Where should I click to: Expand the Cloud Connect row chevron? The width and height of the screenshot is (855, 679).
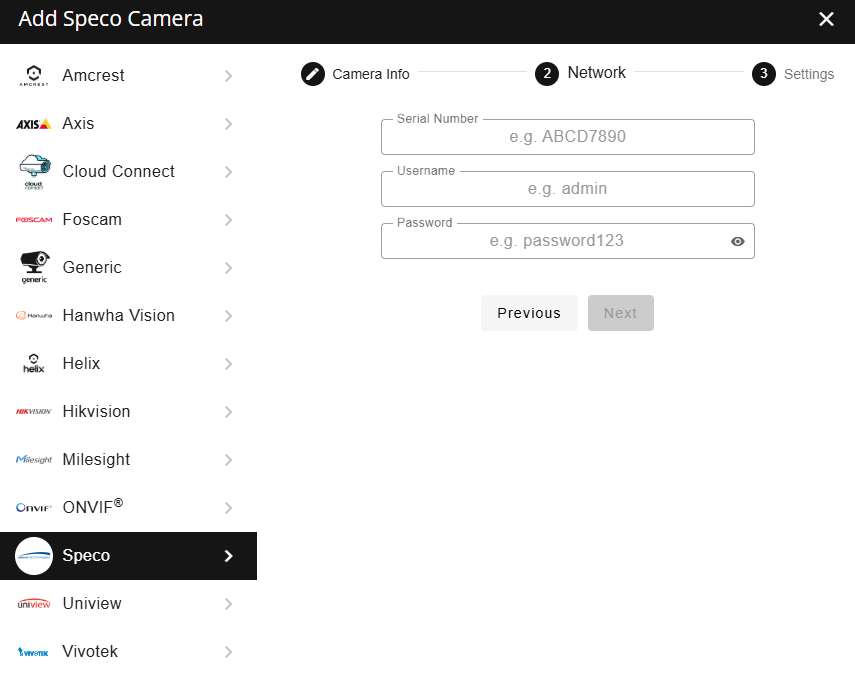tap(228, 172)
